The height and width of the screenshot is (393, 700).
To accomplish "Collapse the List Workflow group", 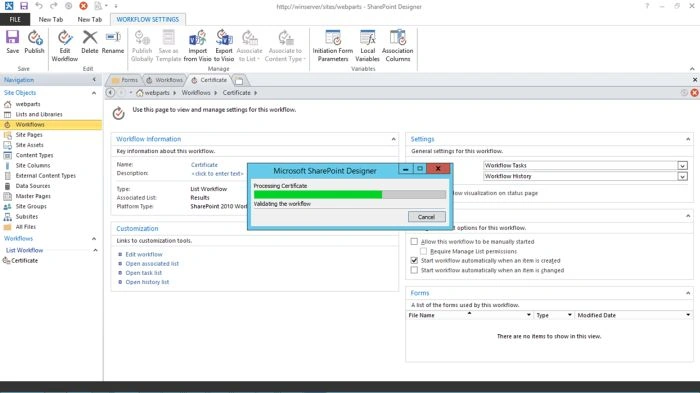I will point(95,250).
